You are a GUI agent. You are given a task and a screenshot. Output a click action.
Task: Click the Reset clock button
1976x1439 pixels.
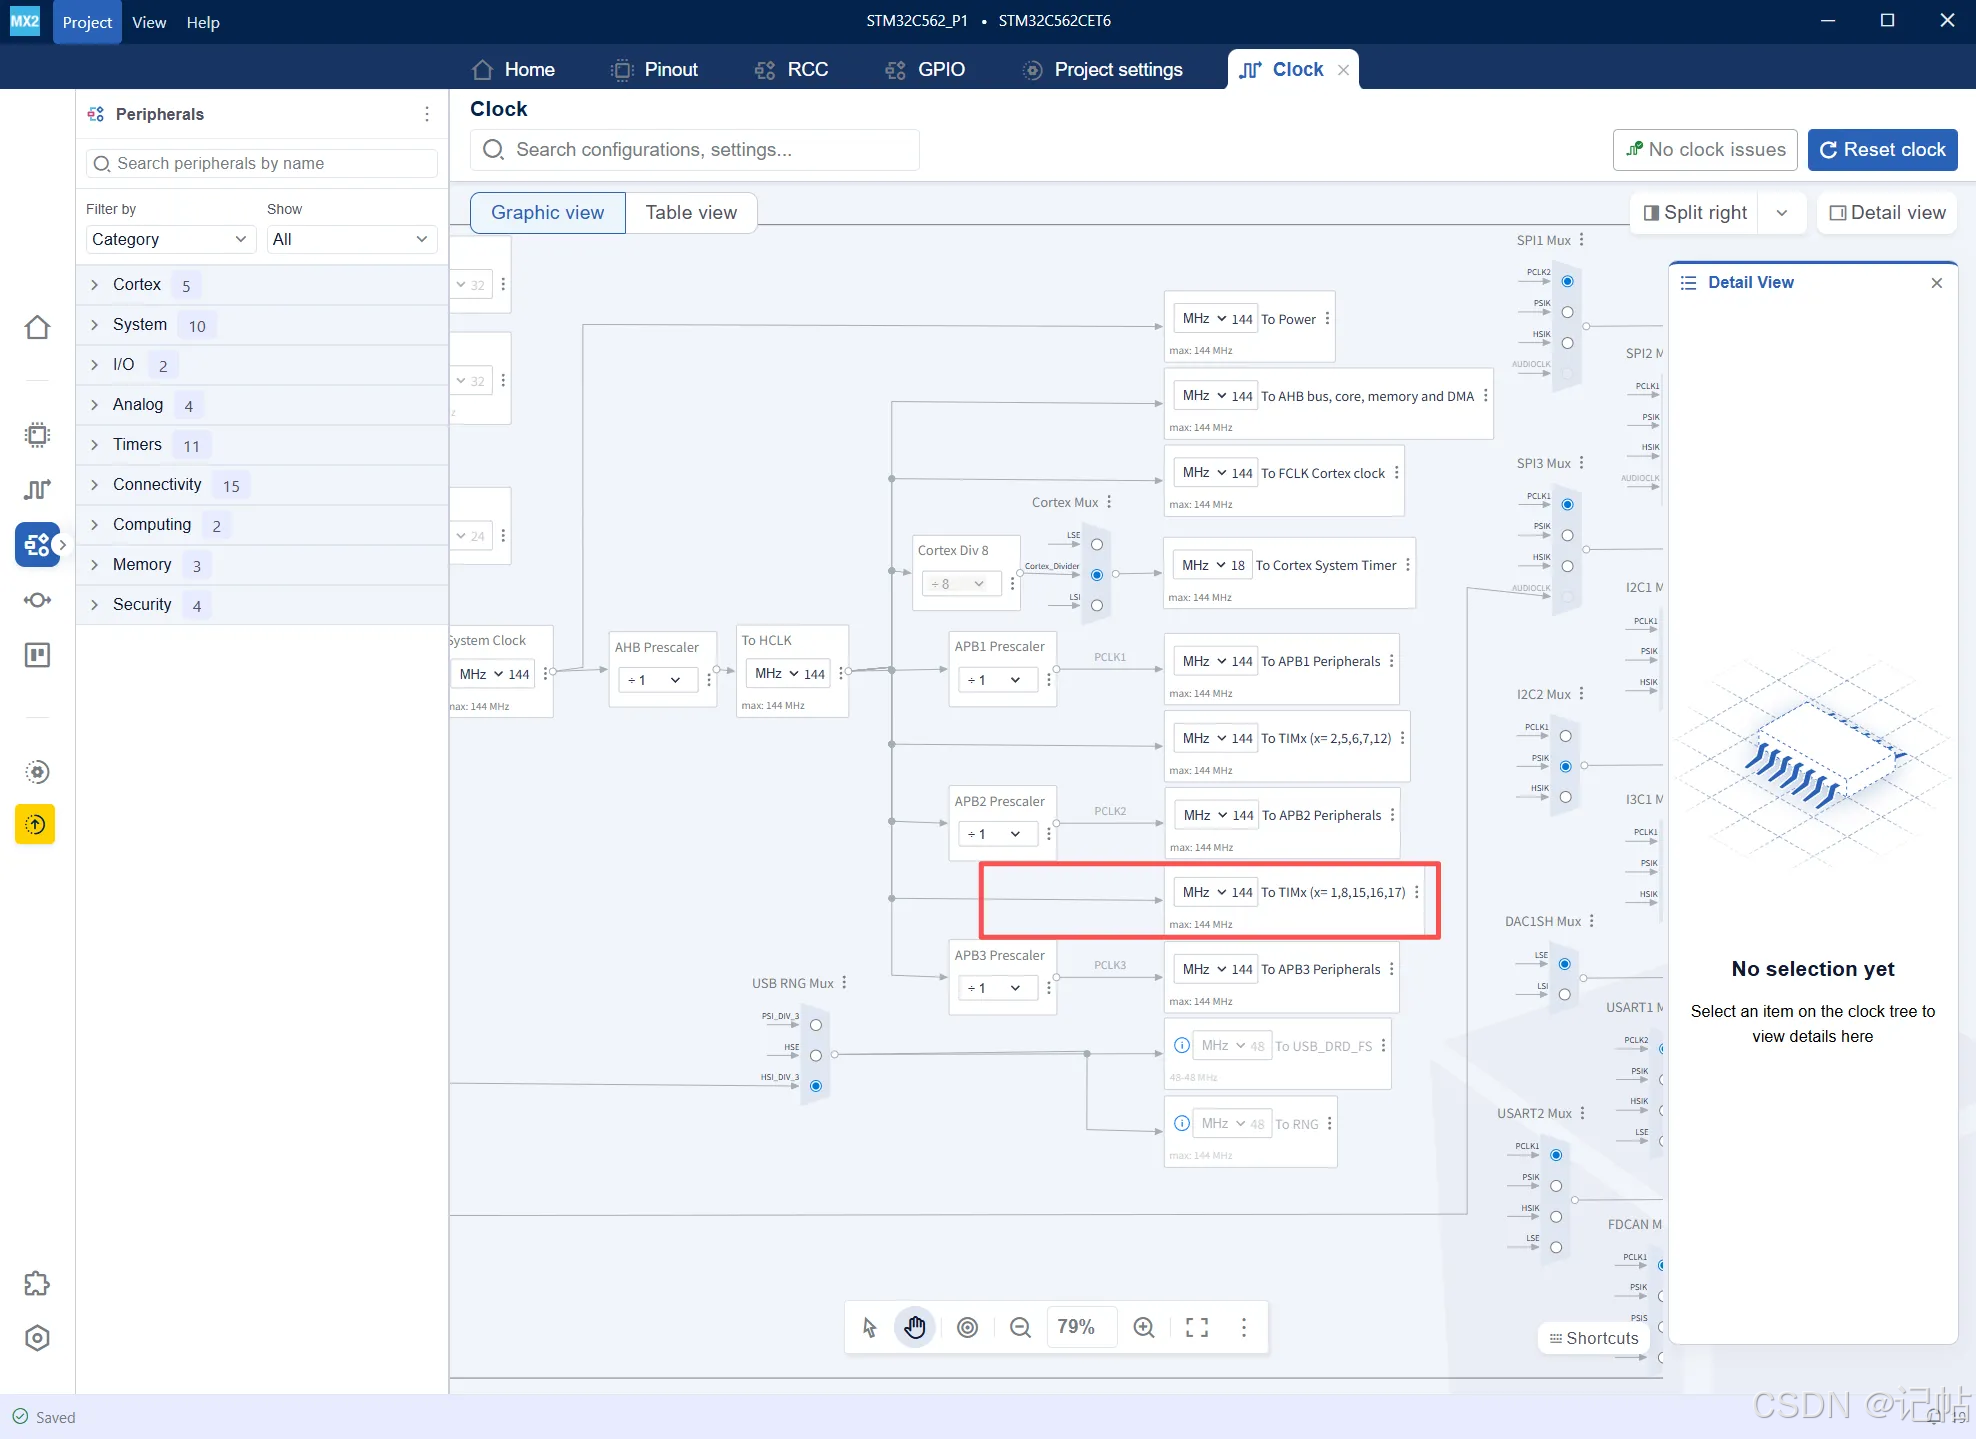tap(1882, 150)
